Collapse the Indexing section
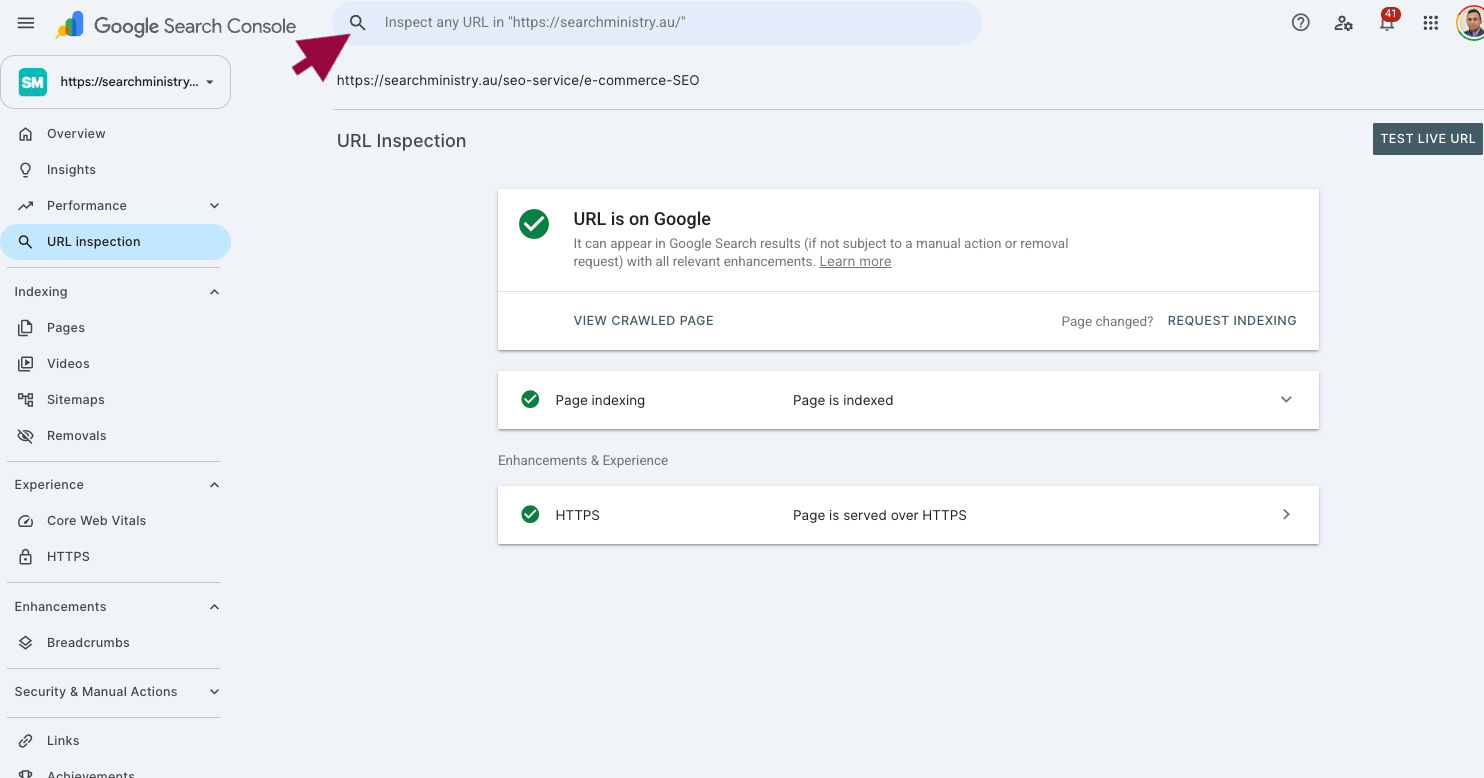This screenshot has height=778, width=1484. coord(214,292)
